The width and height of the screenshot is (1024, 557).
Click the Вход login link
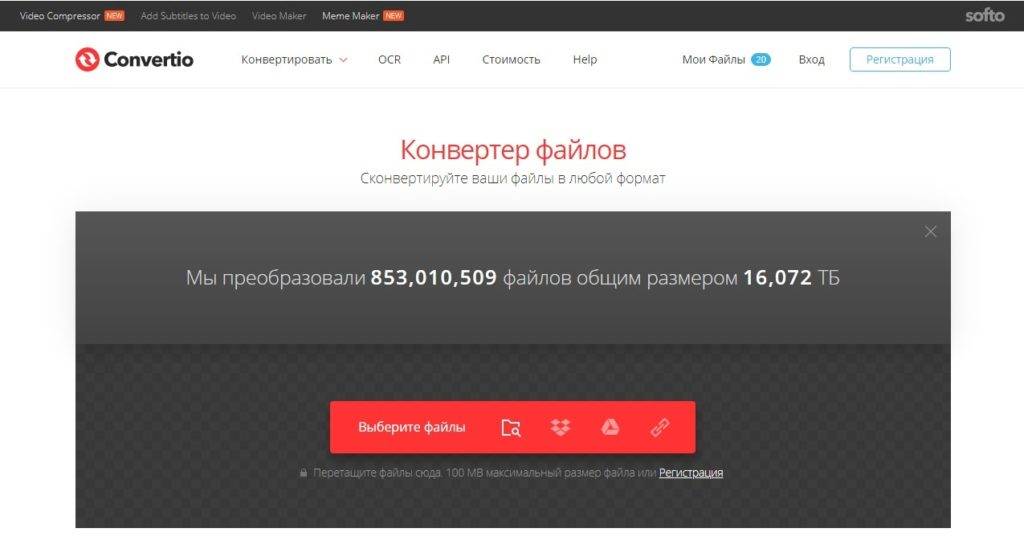(811, 59)
